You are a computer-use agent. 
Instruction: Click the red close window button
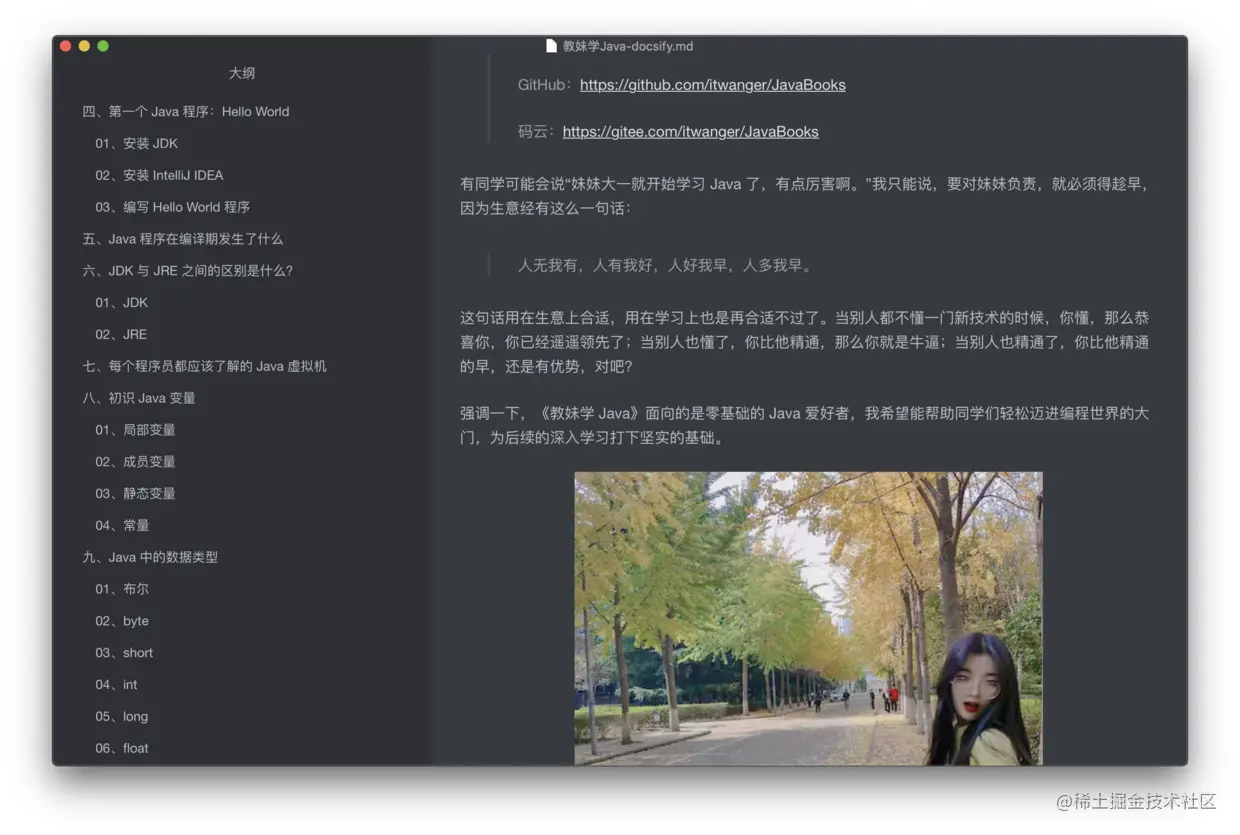pyautogui.click(x=66, y=46)
